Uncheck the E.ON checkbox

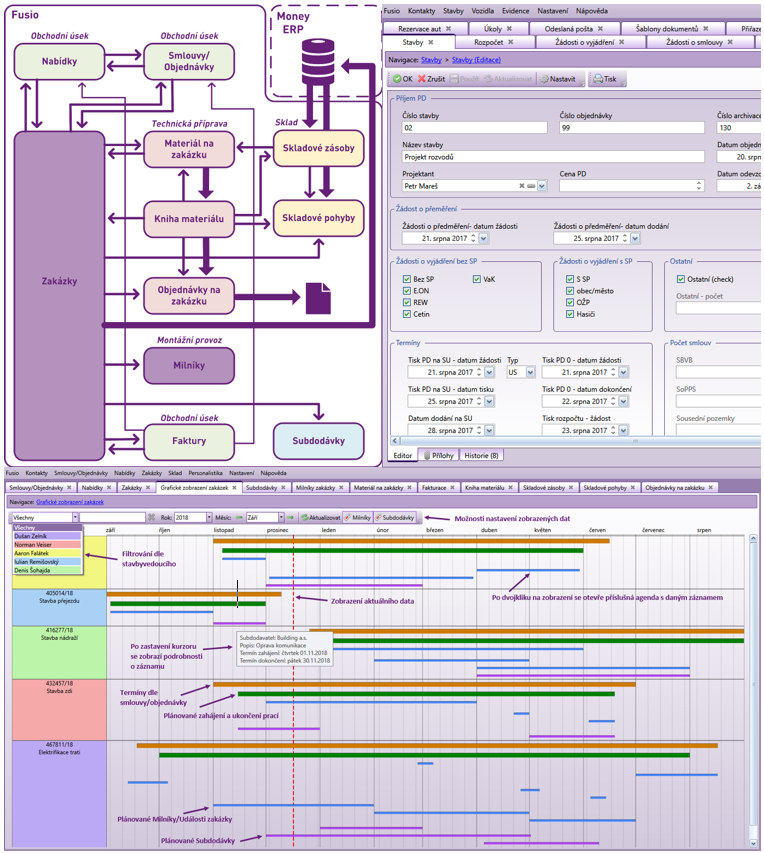tap(406, 290)
